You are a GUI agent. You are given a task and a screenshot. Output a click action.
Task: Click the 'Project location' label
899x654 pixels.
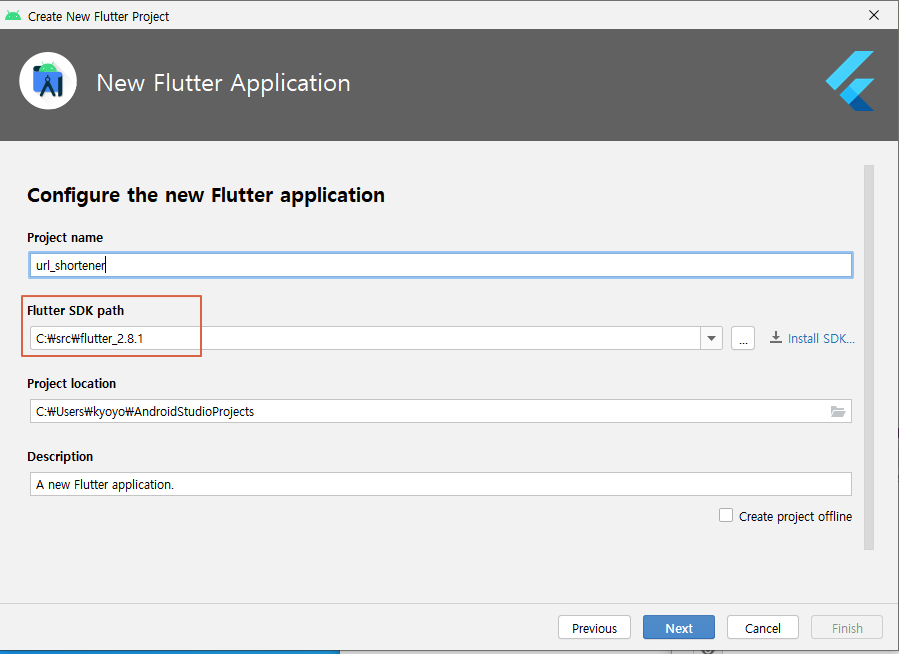point(71,383)
